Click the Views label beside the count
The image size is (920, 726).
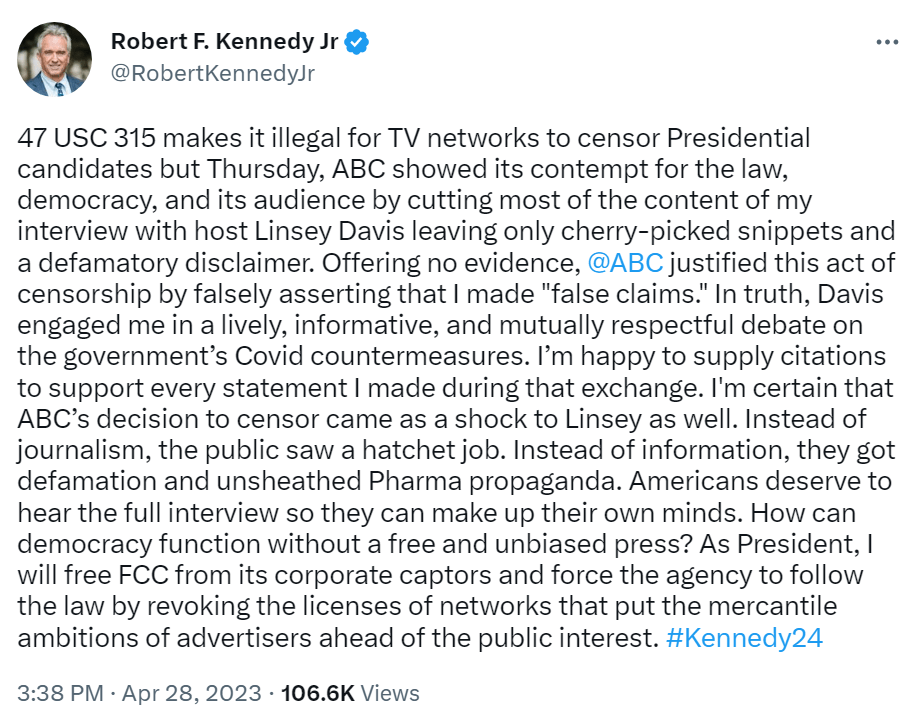click(x=387, y=693)
